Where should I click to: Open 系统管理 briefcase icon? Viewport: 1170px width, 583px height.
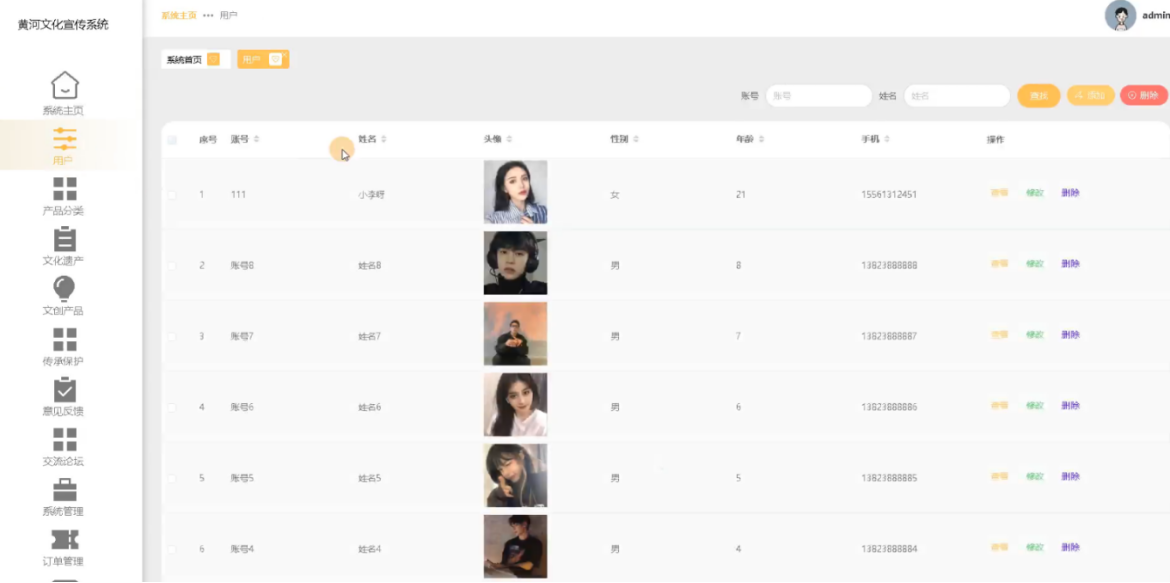(65, 490)
